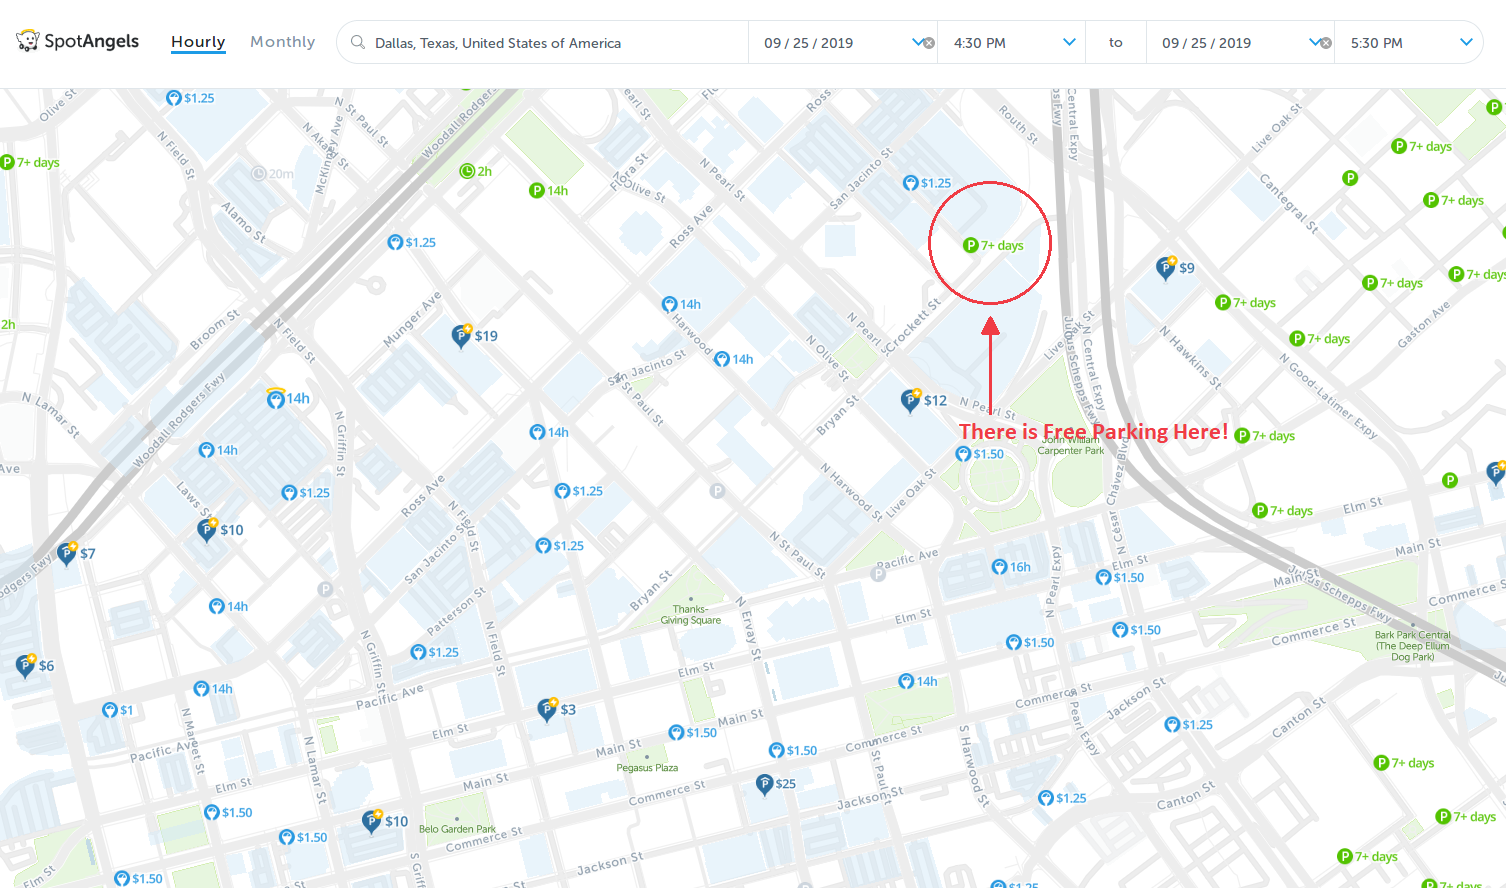Click the SpotAngels logo
1506x889 pixels.
[x=78, y=41]
